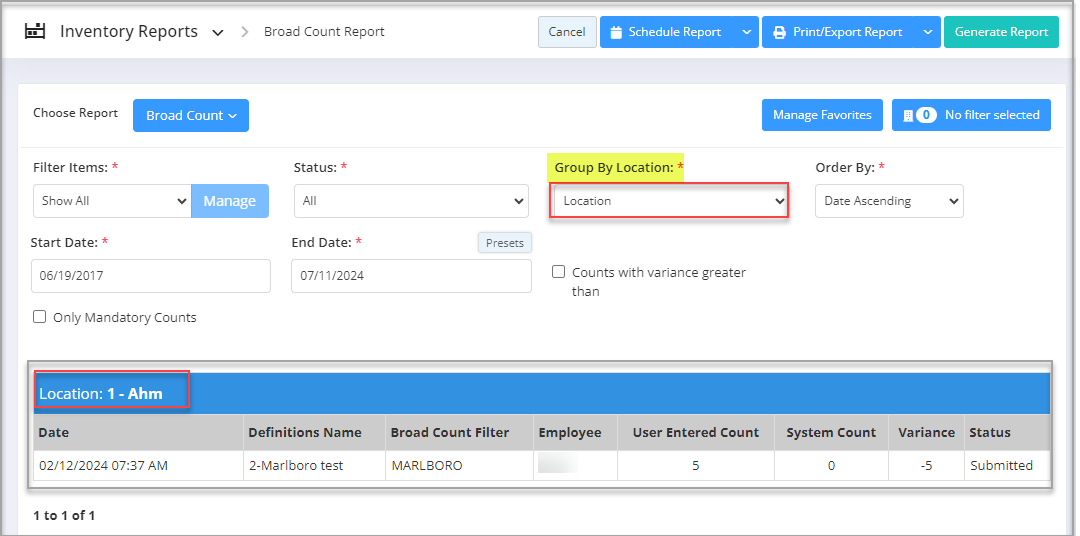Open the Order By Date Ascending dropdown
Screen dimensions: 1080x536
(888, 201)
